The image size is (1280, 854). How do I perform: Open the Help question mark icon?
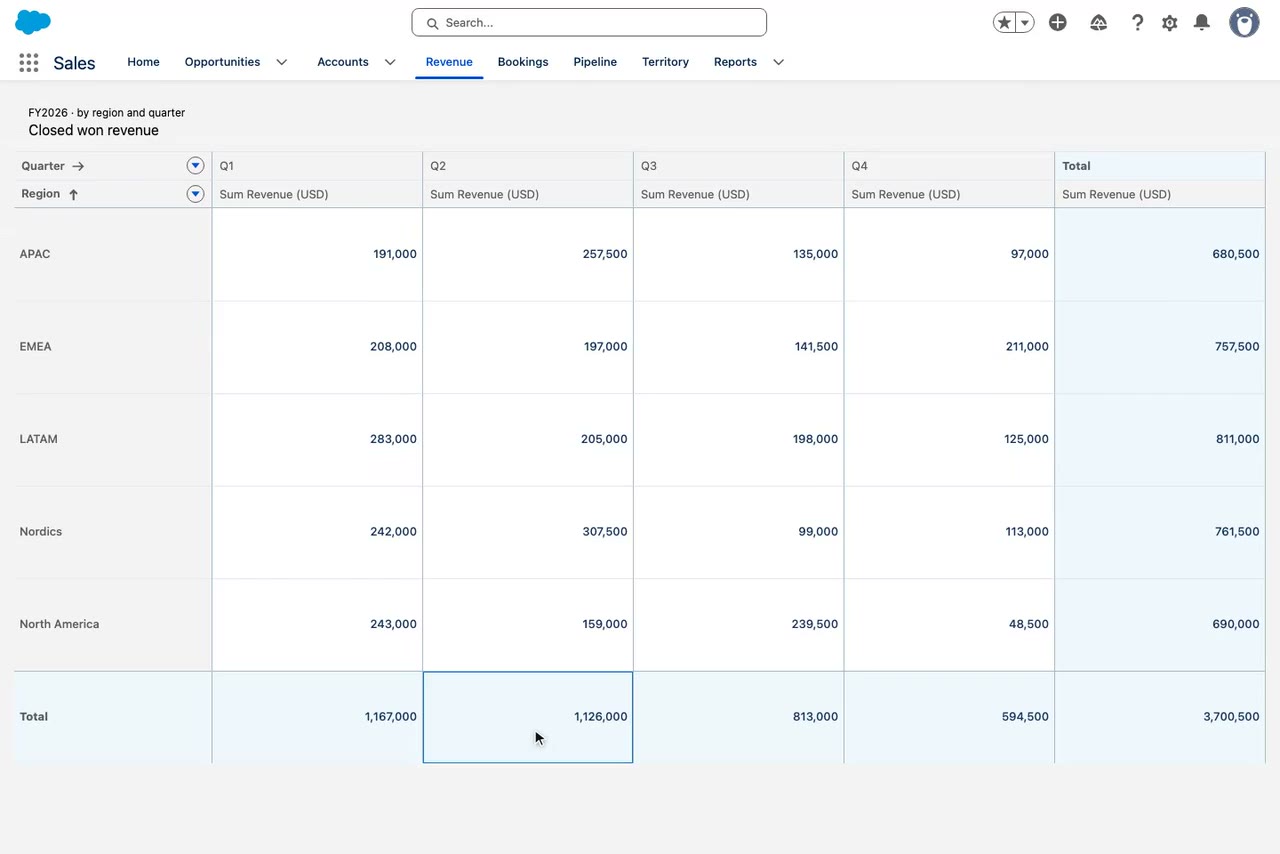click(x=1137, y=22)
